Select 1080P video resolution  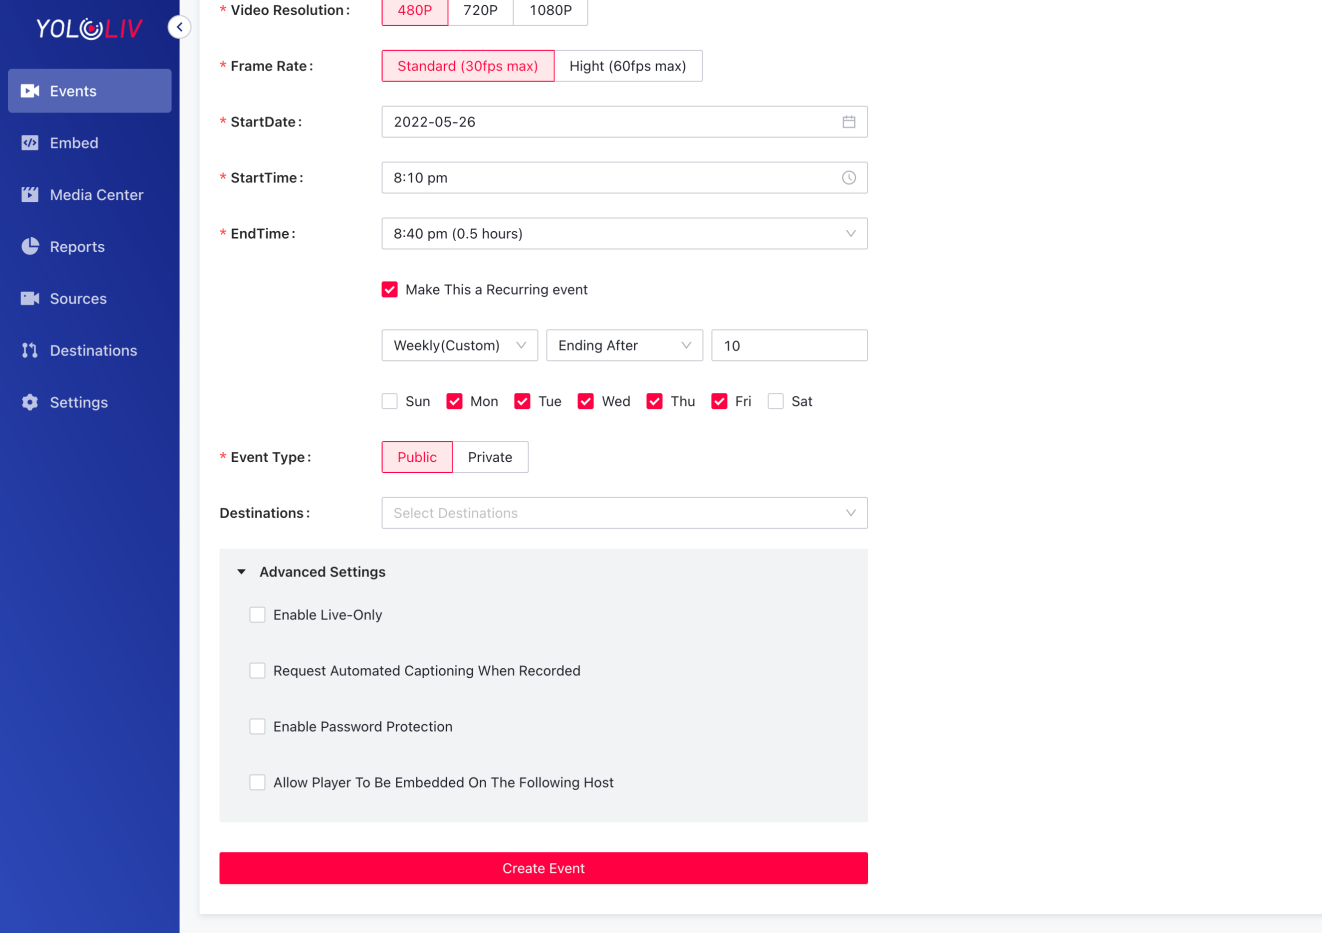tap(551, 10)
